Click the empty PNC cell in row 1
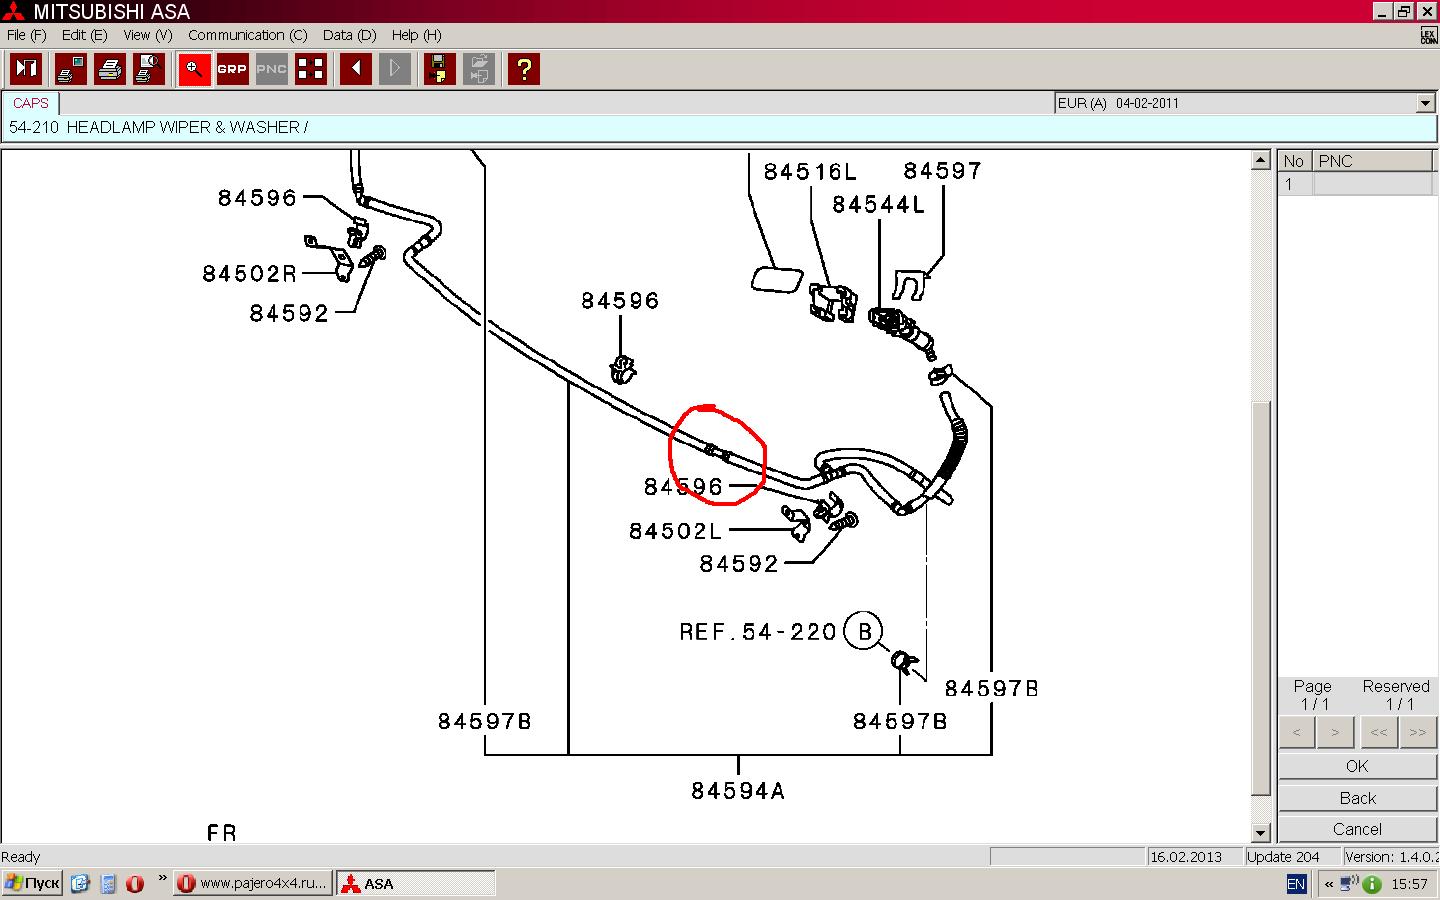This screenshot has width=1440, height=900. click(x=1373, y=184)
